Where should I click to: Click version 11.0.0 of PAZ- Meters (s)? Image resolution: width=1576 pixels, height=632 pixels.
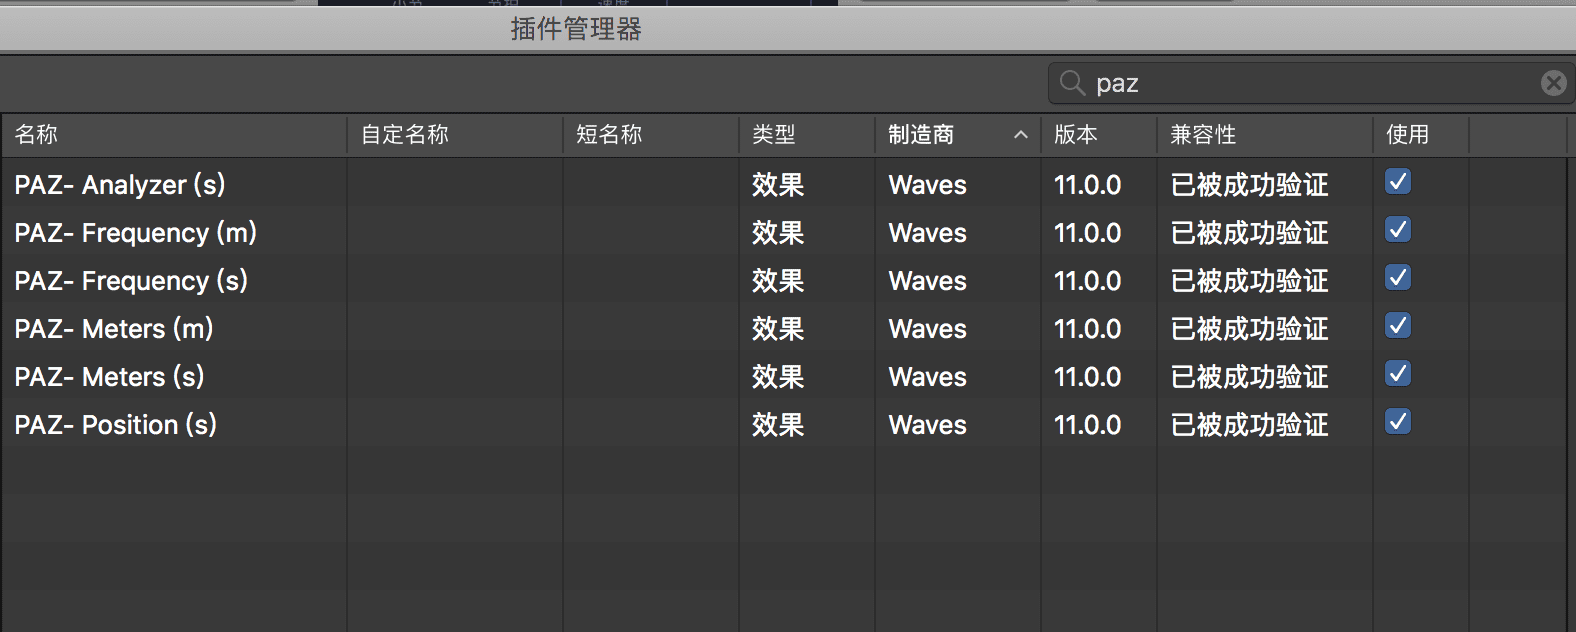tap(1088, 377)
